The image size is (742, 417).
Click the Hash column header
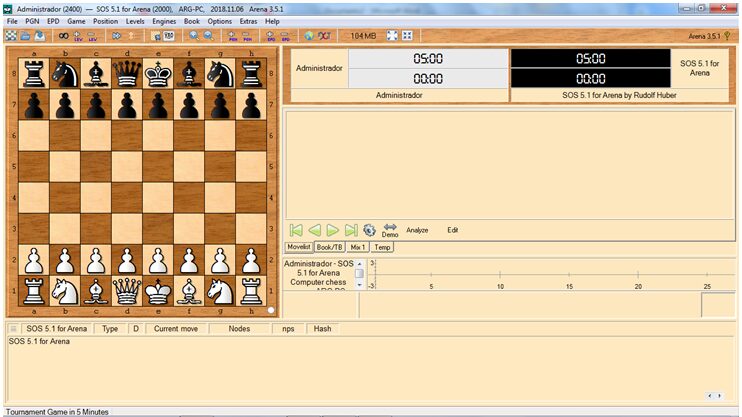[x=323, y=328]
